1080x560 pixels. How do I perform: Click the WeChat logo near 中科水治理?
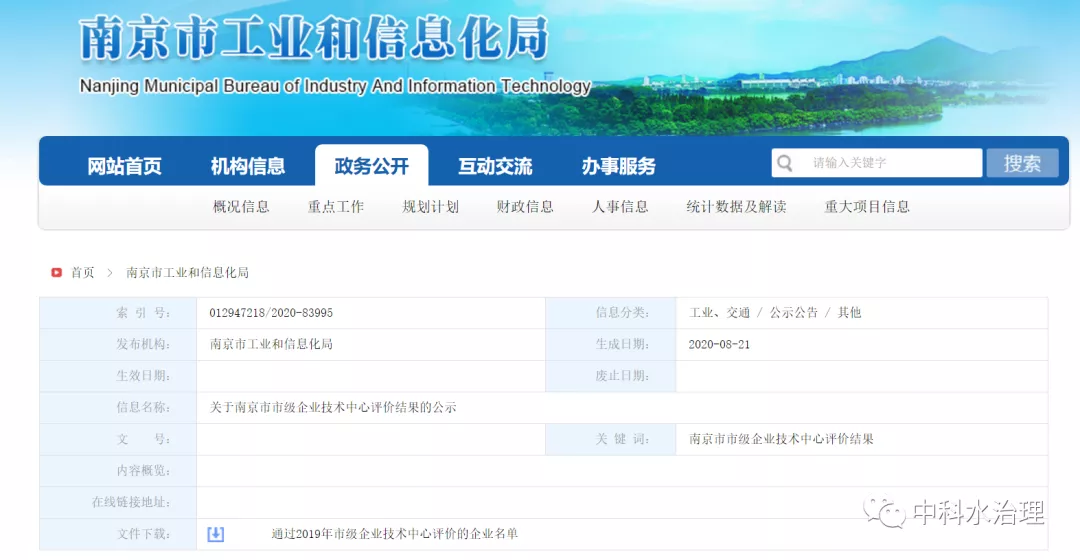click(x=884, y=513)
